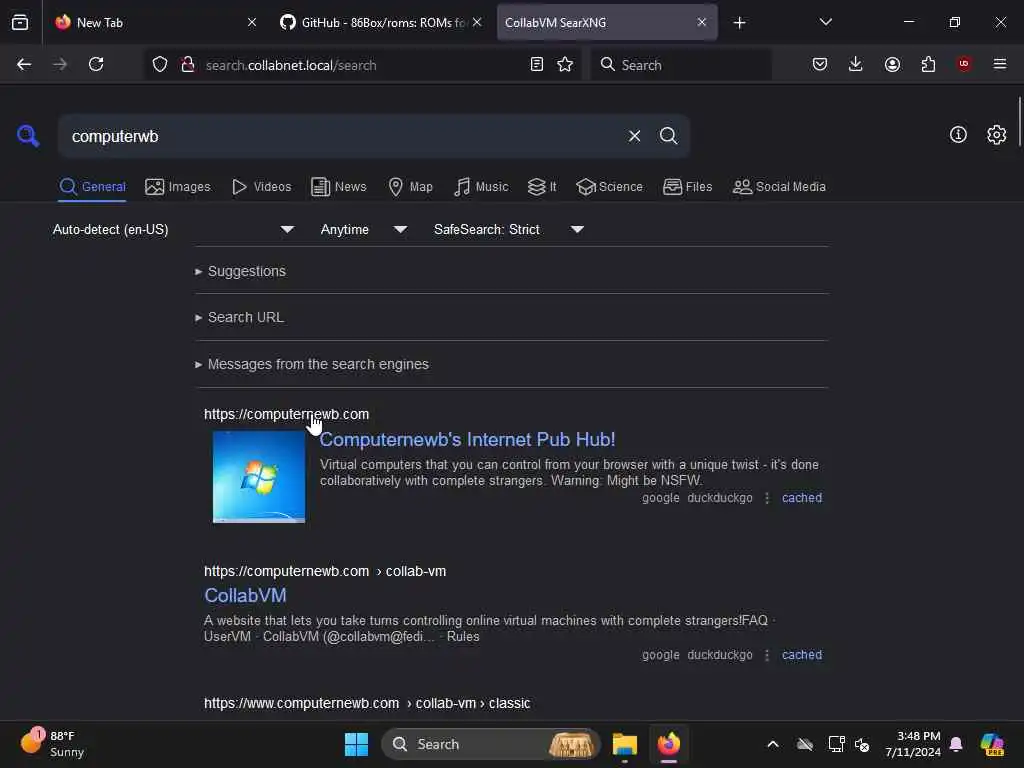1024x768 pixels.
Task: Select the Videos search category
Action: tap(262, 187)
